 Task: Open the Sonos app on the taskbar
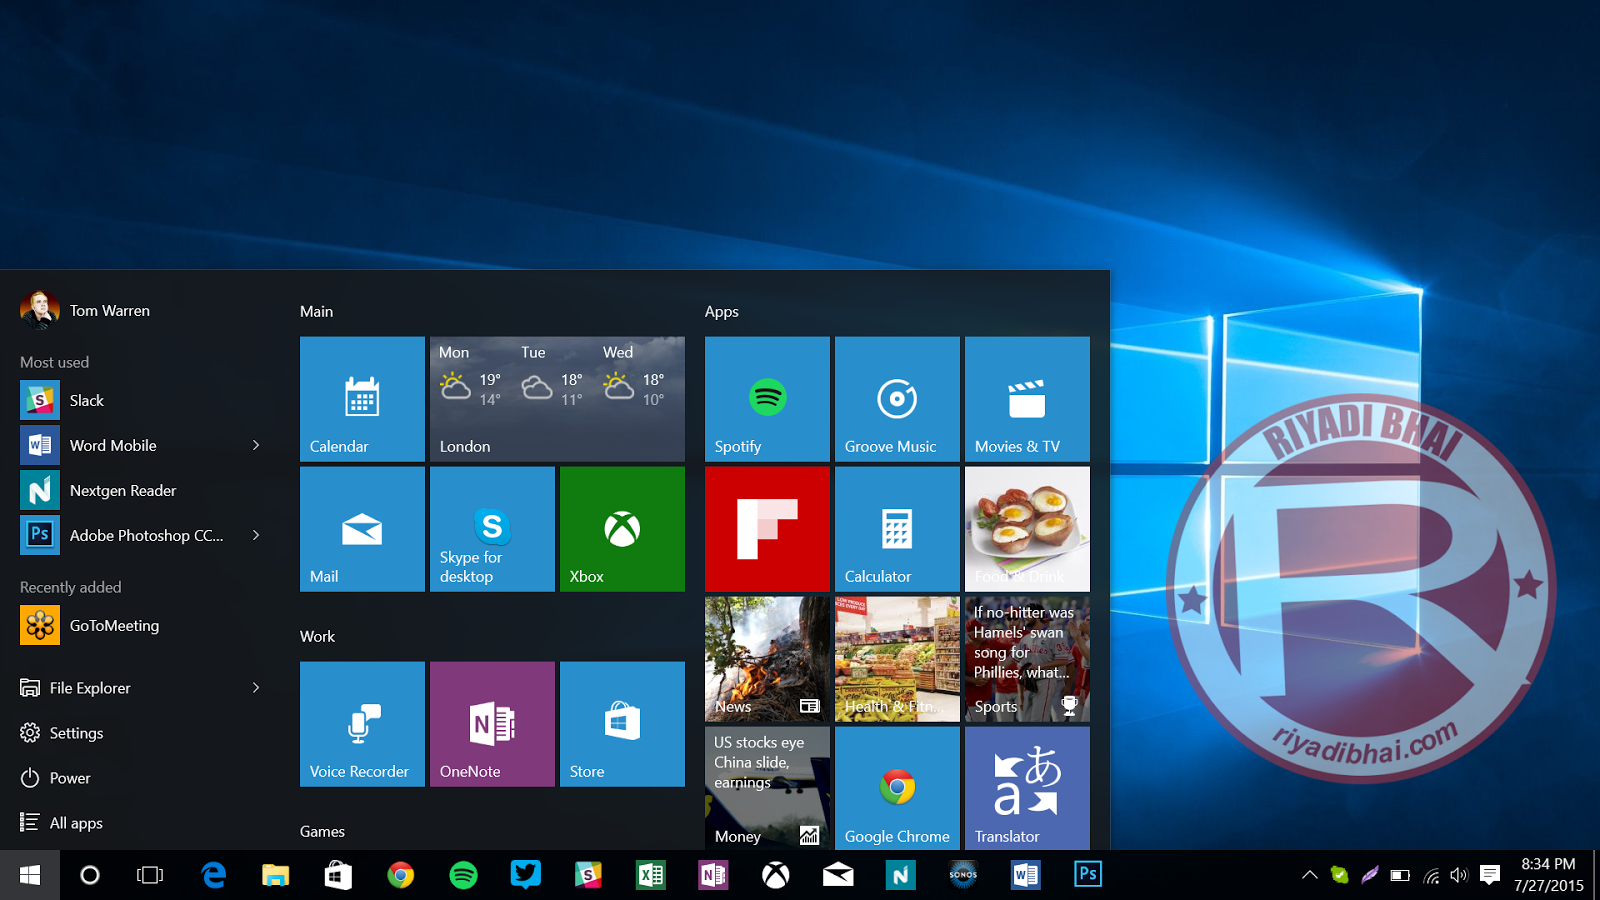963,875
